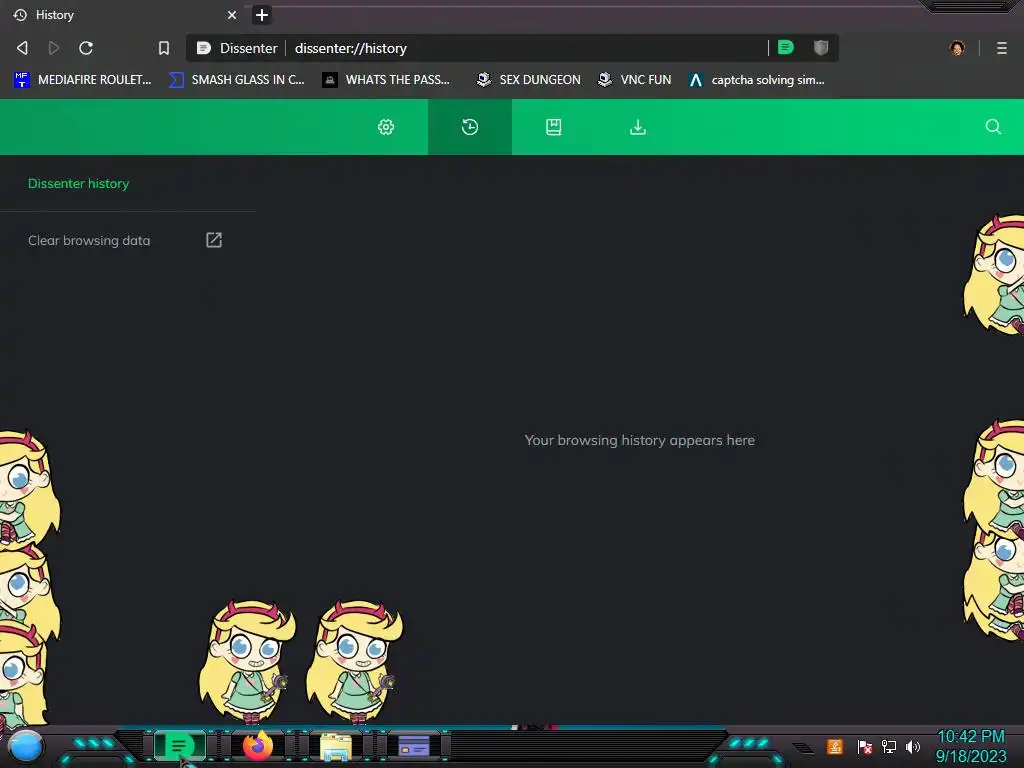Open captcha solving sim... bookmark

tap(756, 80)
